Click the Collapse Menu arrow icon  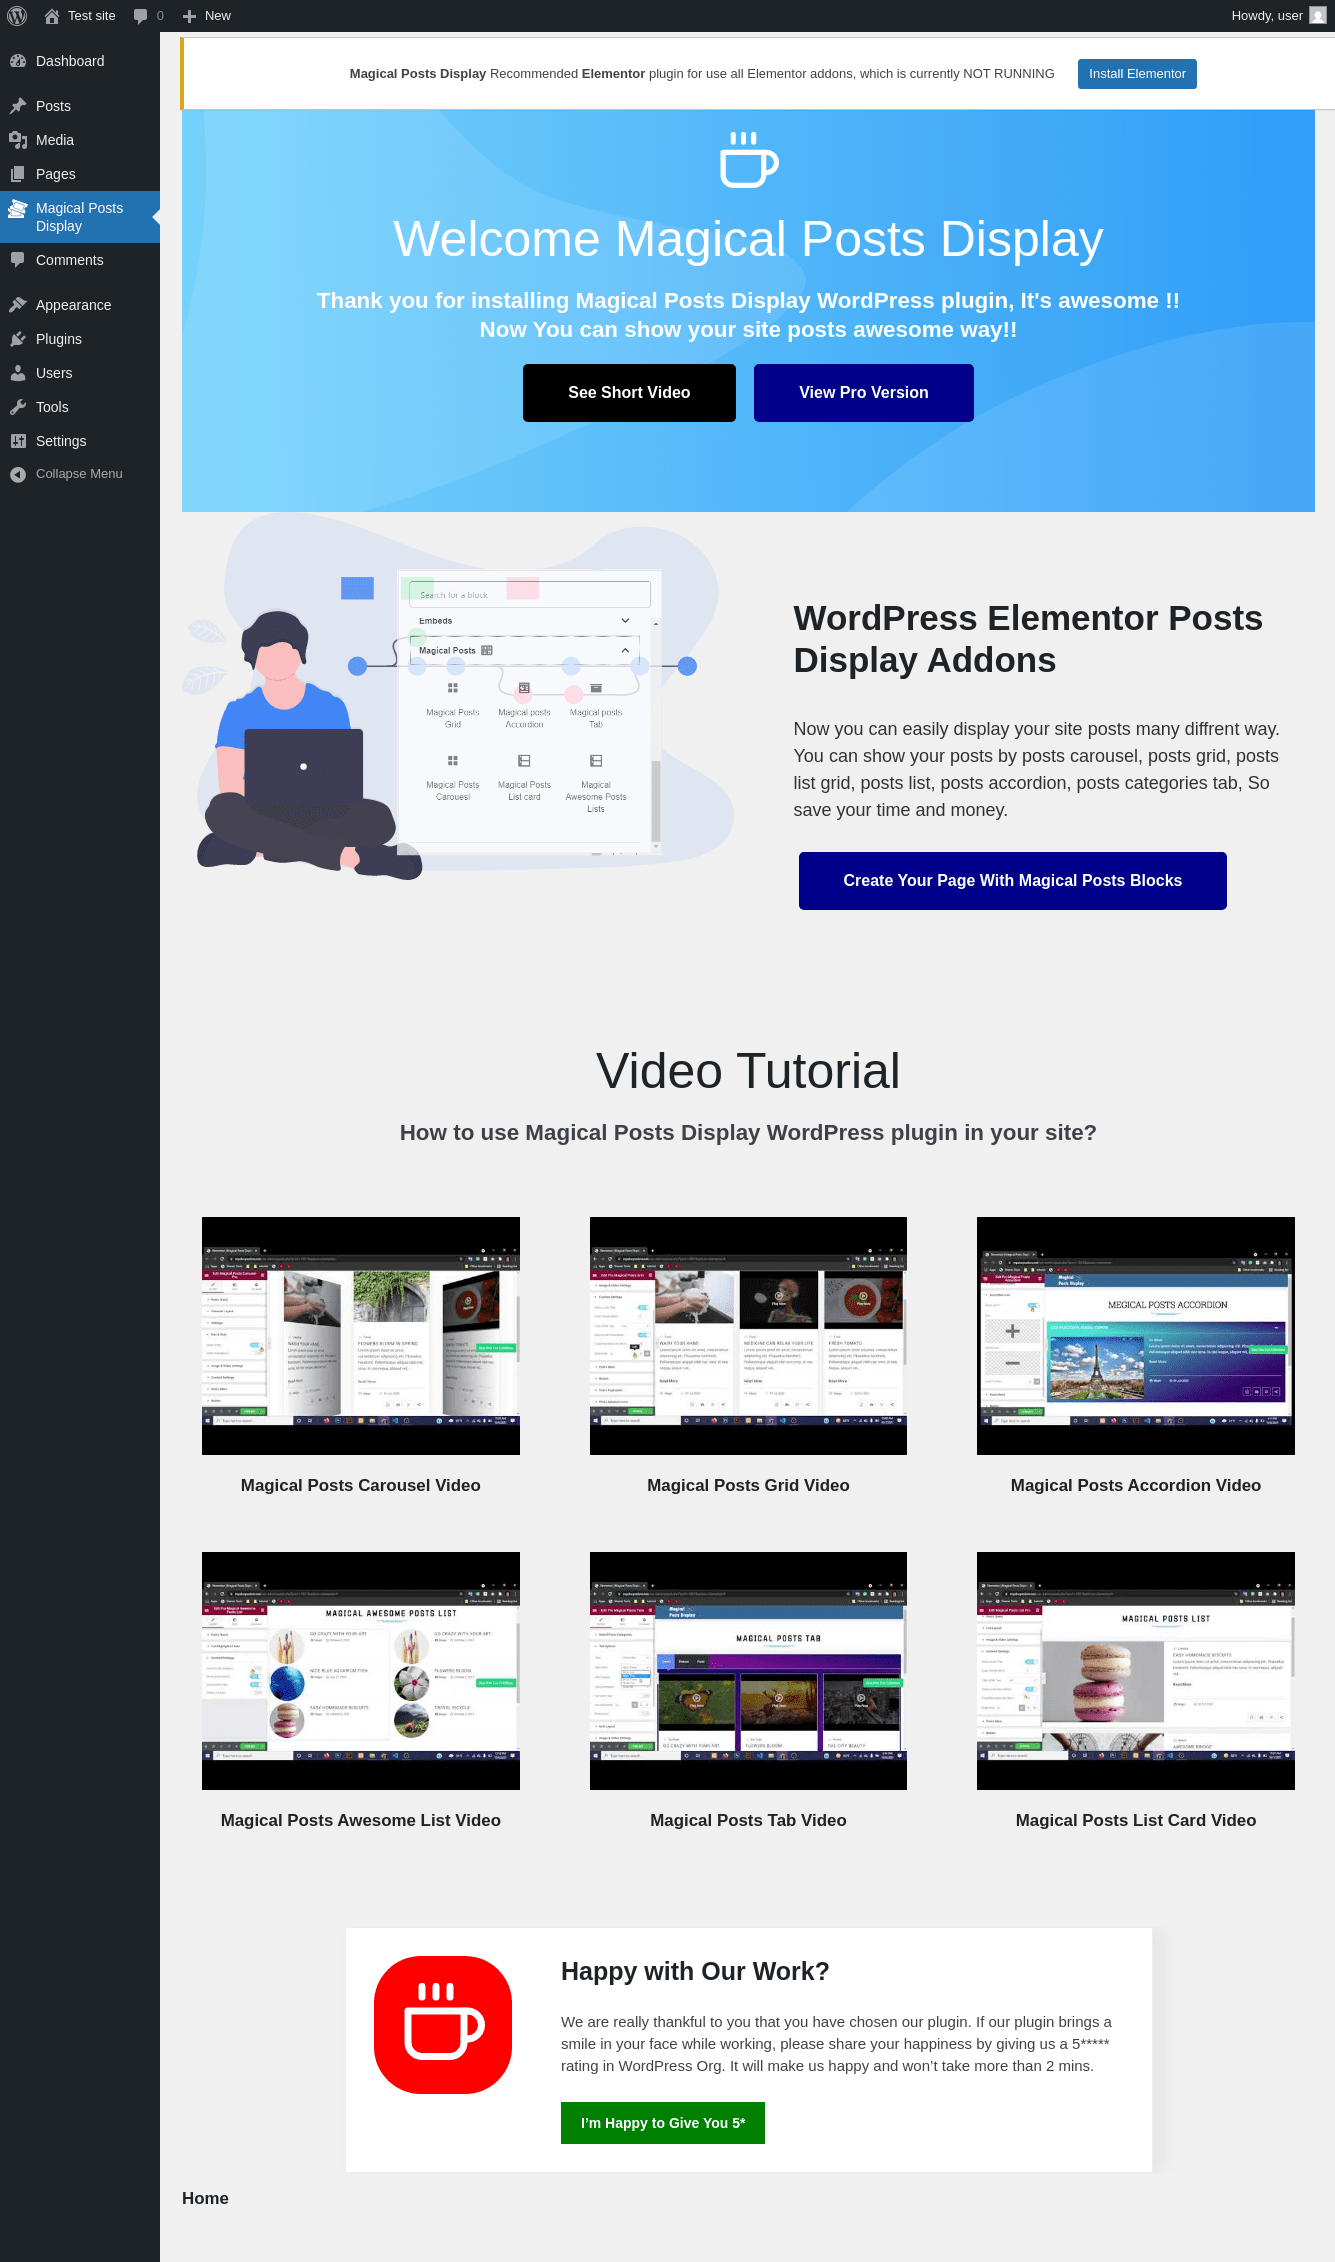[x=18, y=475]
